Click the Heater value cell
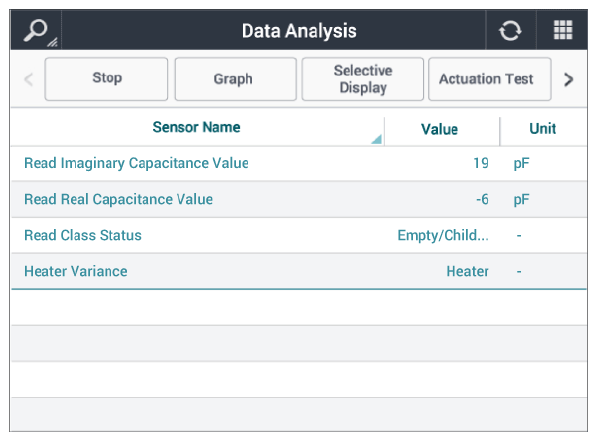 point(467,271)
